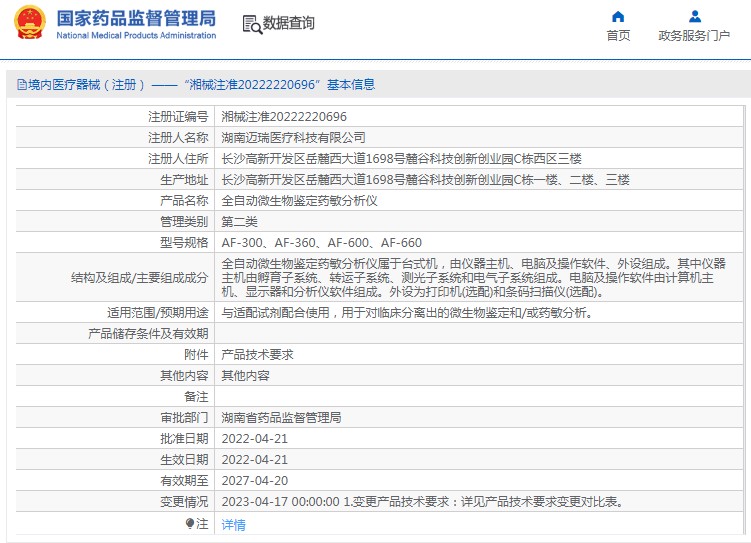The width and height of the screenshot is (751, 543).
Task: Open the 政务服务门户 link
Action: (x=694, y=36)
